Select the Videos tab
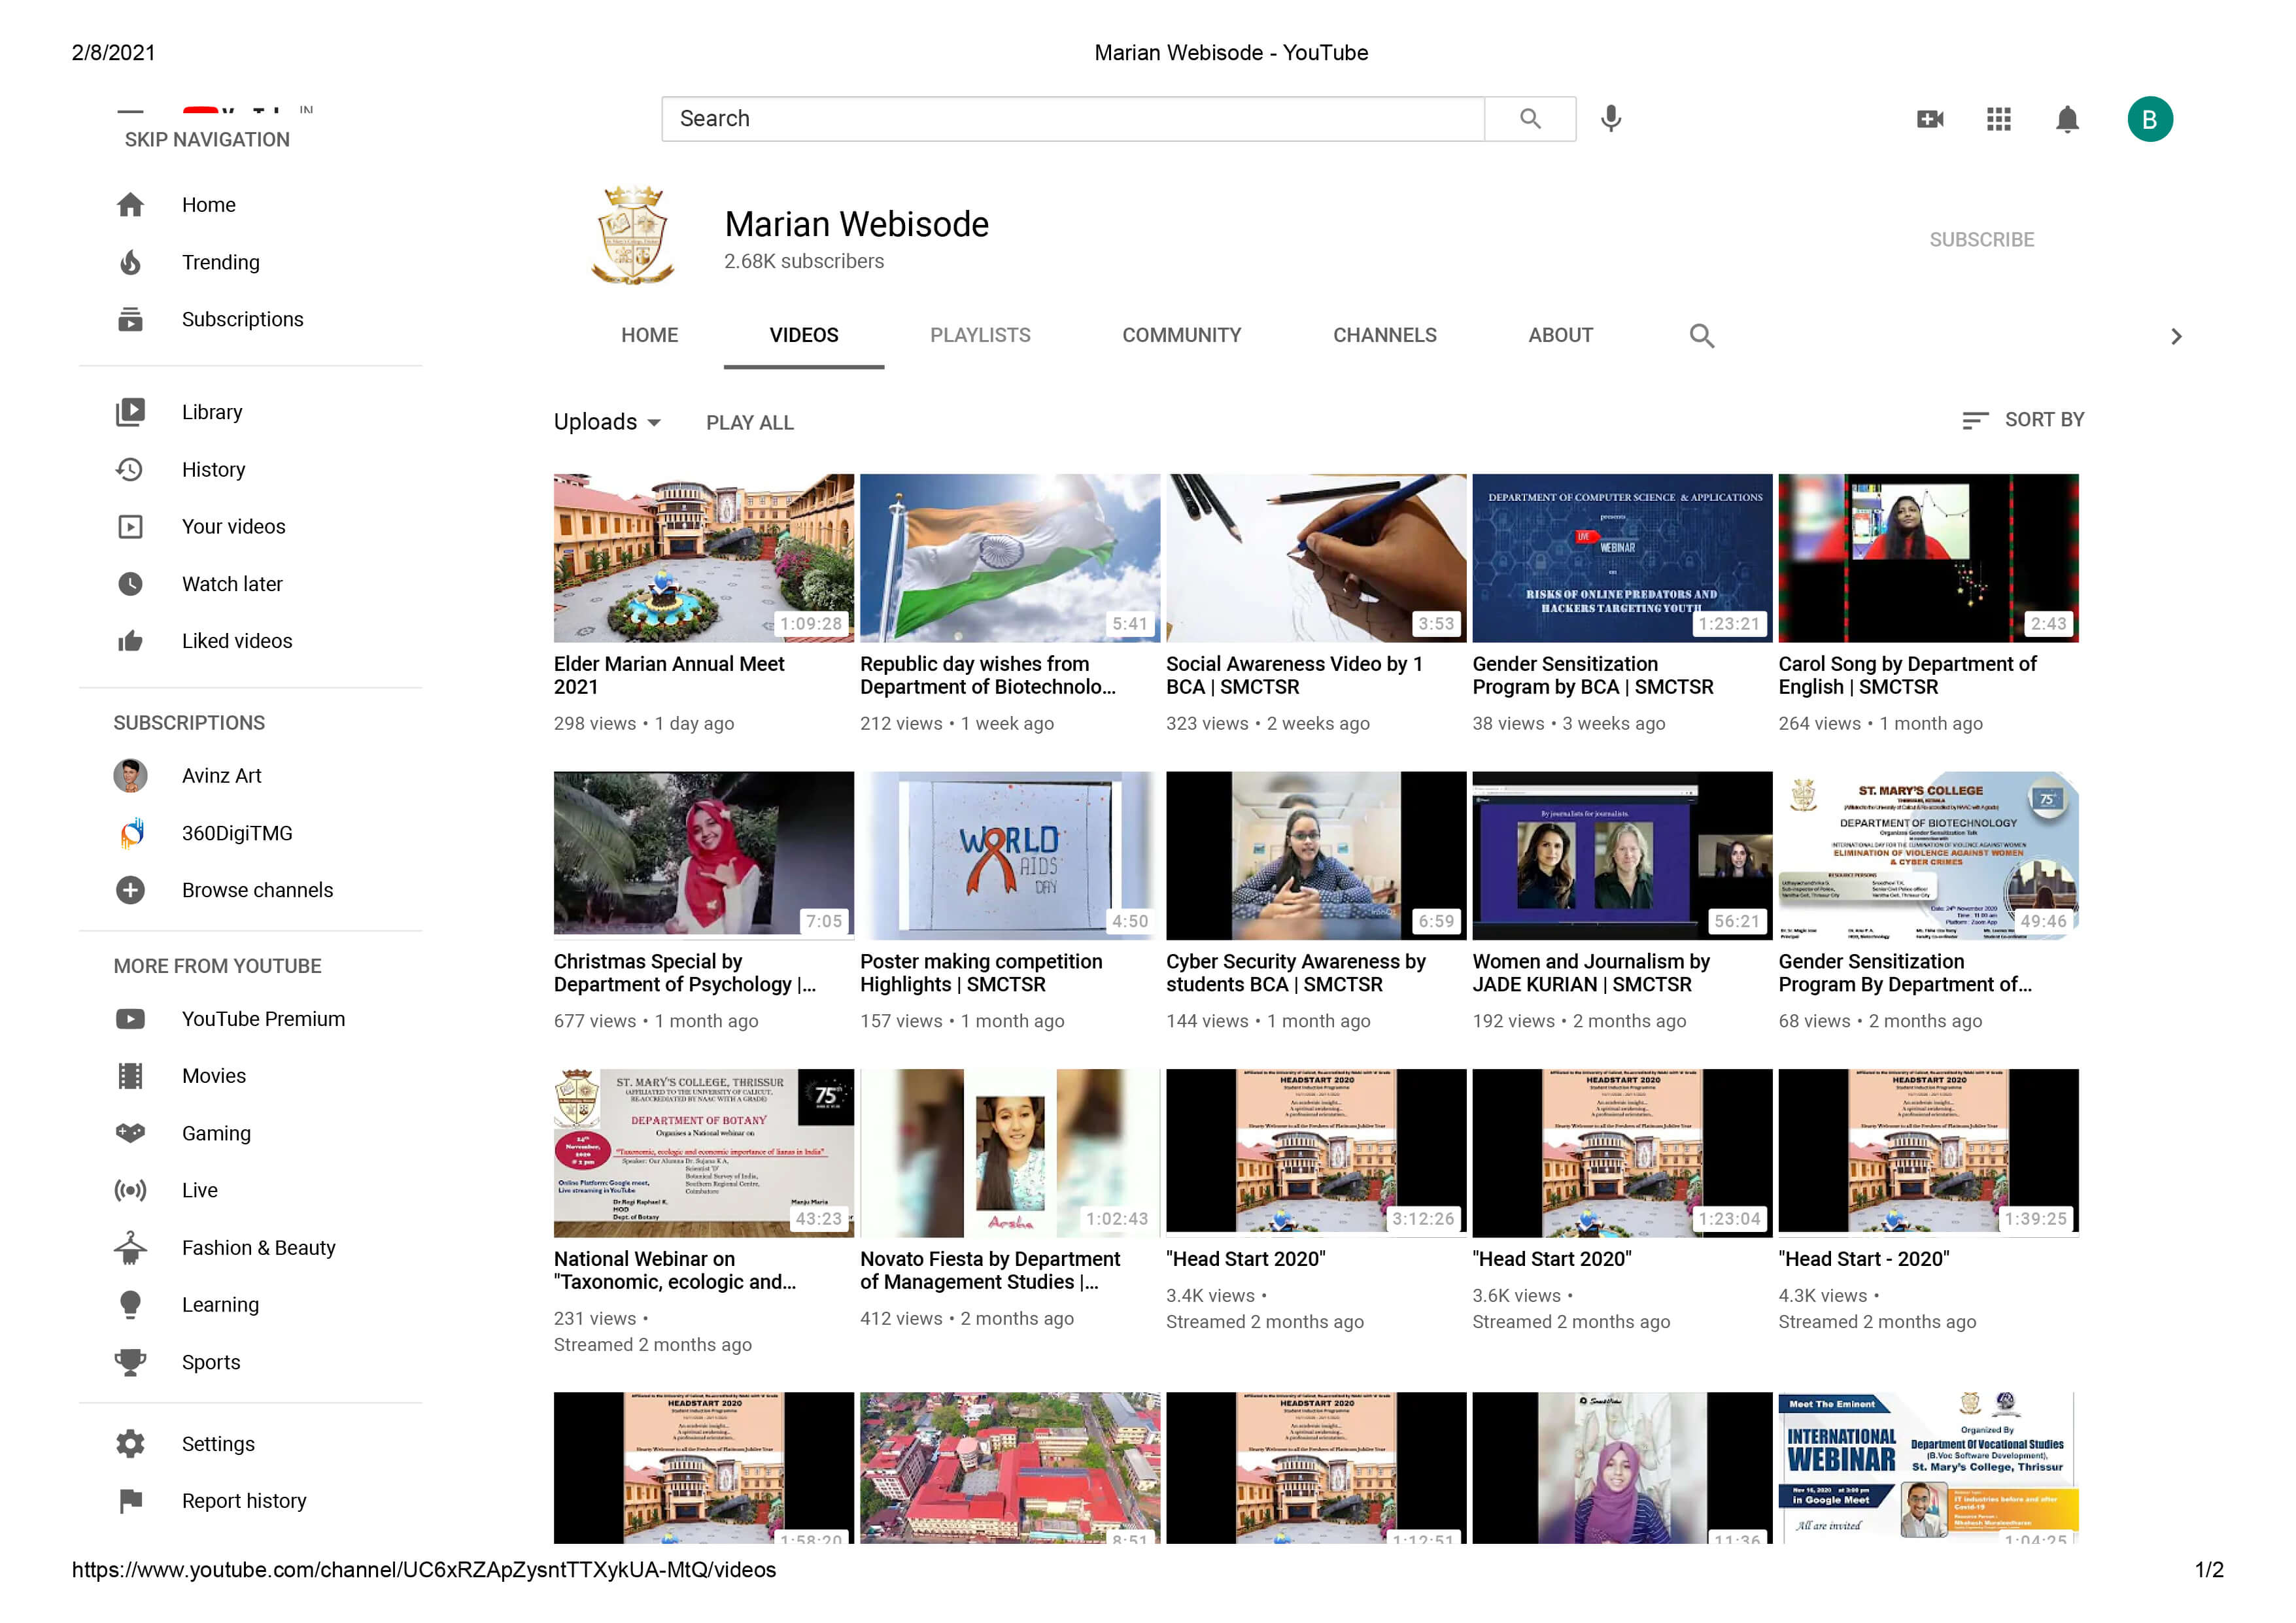The width and height of the screenshot is (2296, 1623). [804, 335]
